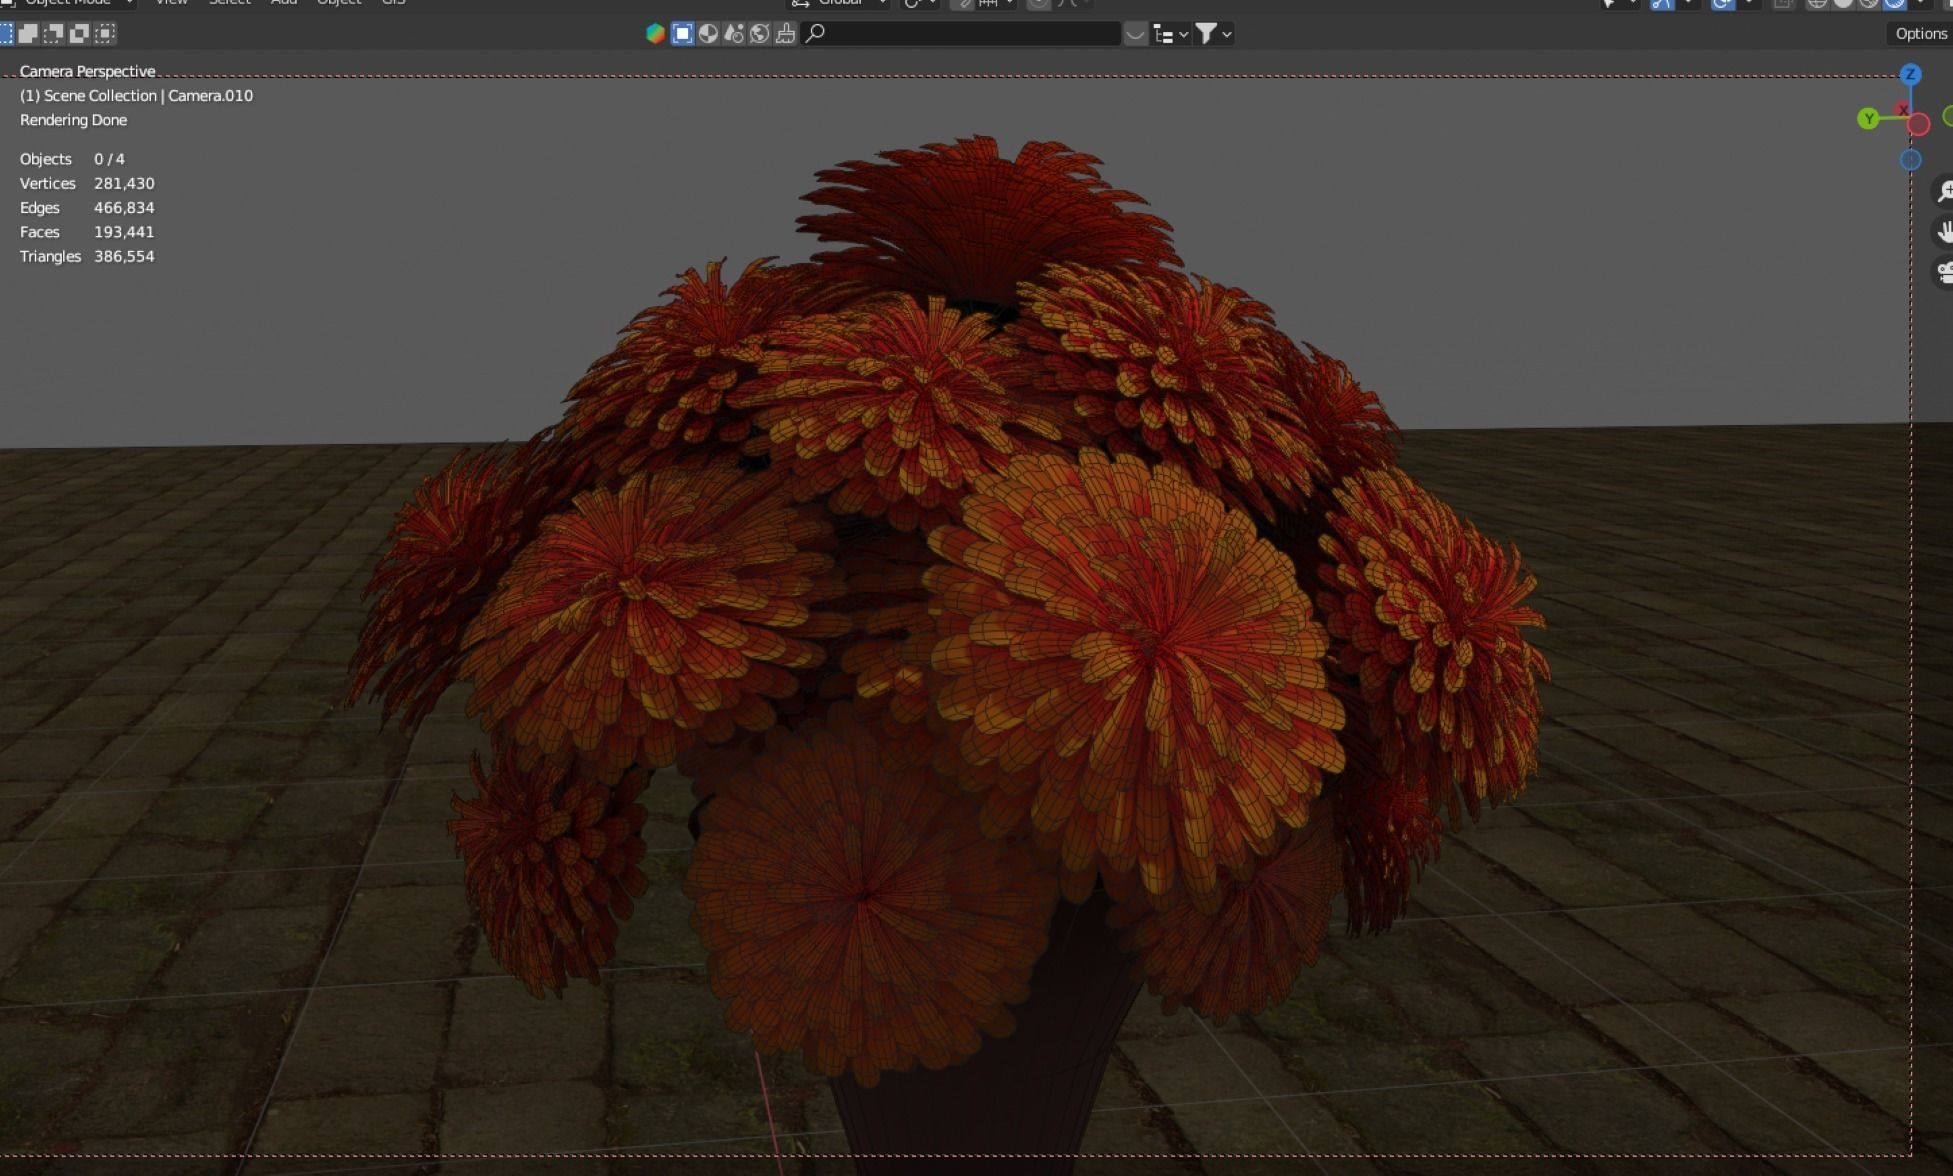
Task: Choose the Subtract Selection mode icon
Action: pos(54,34)
